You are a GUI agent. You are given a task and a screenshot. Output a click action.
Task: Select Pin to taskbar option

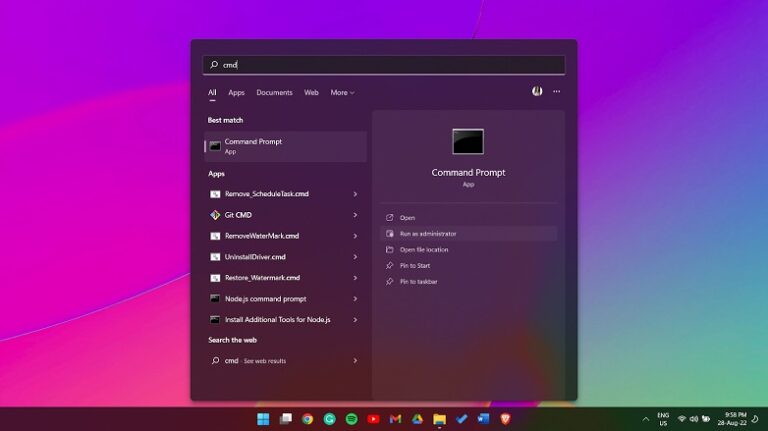418,282
